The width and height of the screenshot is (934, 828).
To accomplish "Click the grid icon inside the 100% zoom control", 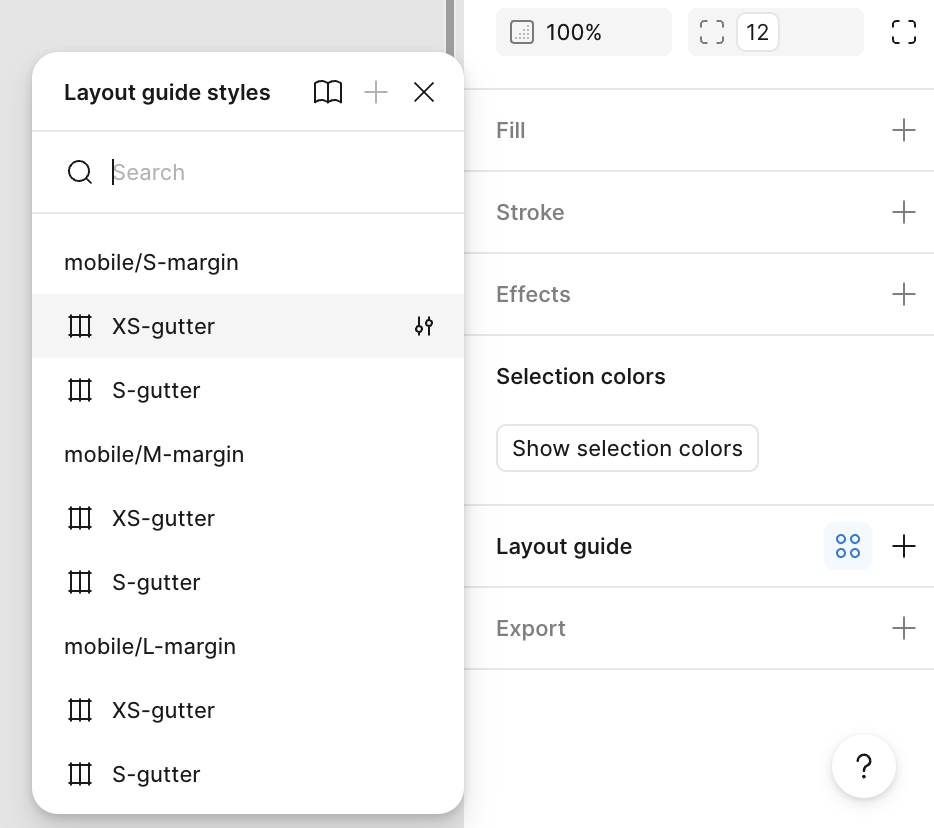I will click(x=521, y=32).
